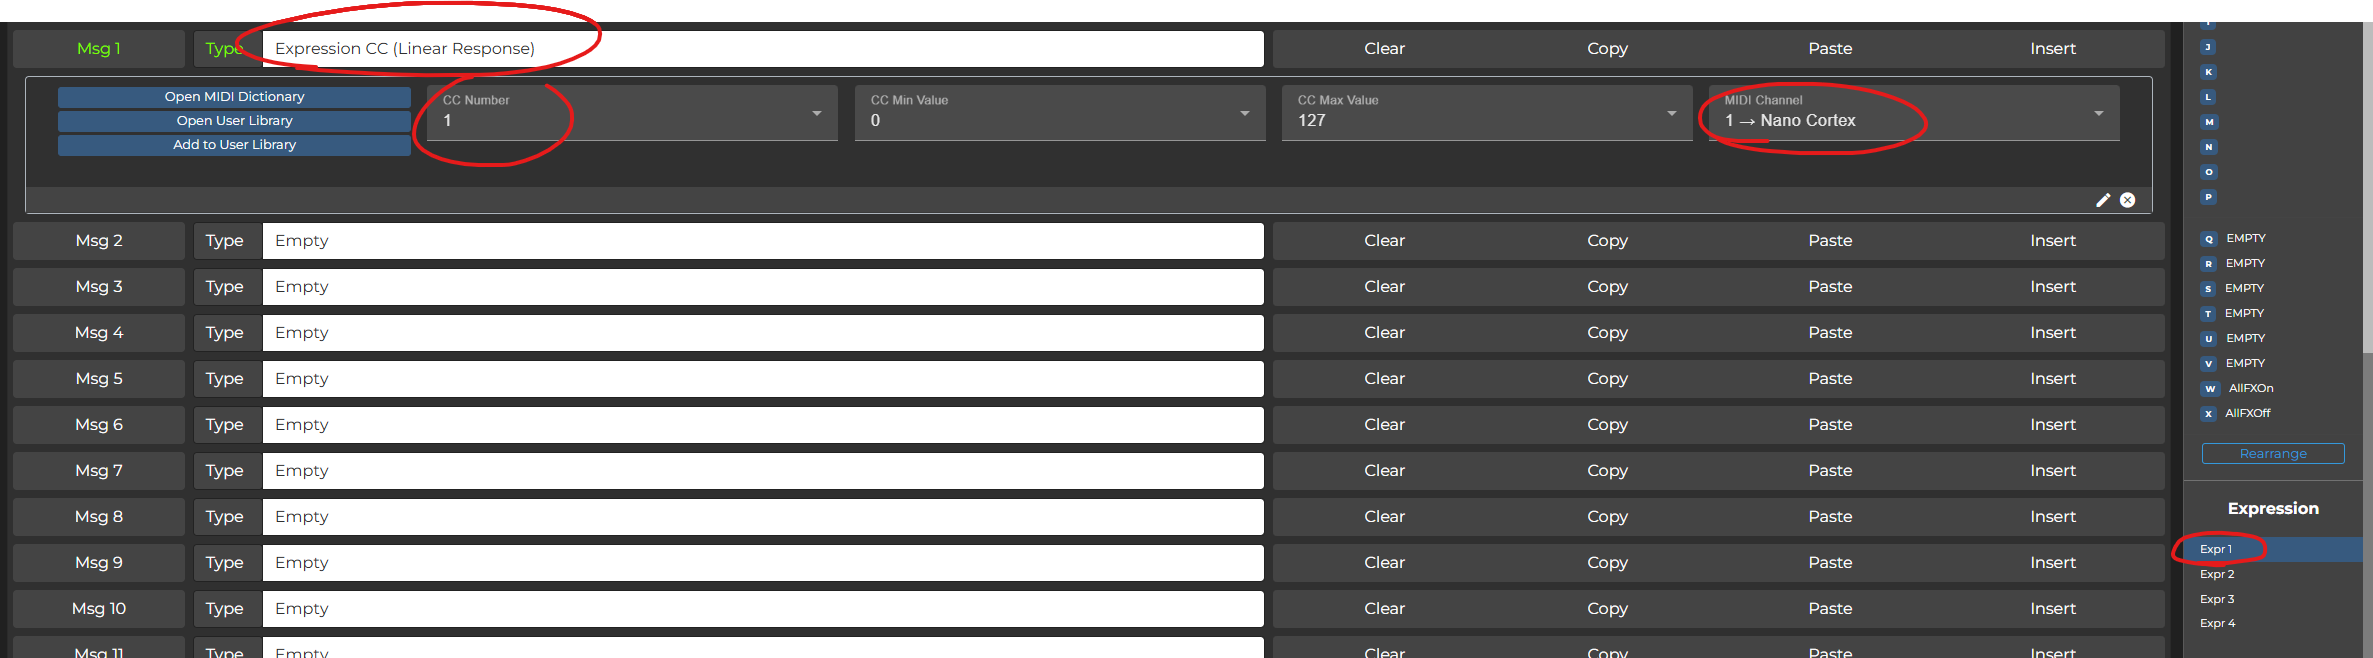Clear Msg 2
The height and width of the screenshot is (658, 2373).
(x=1384, y=241)
